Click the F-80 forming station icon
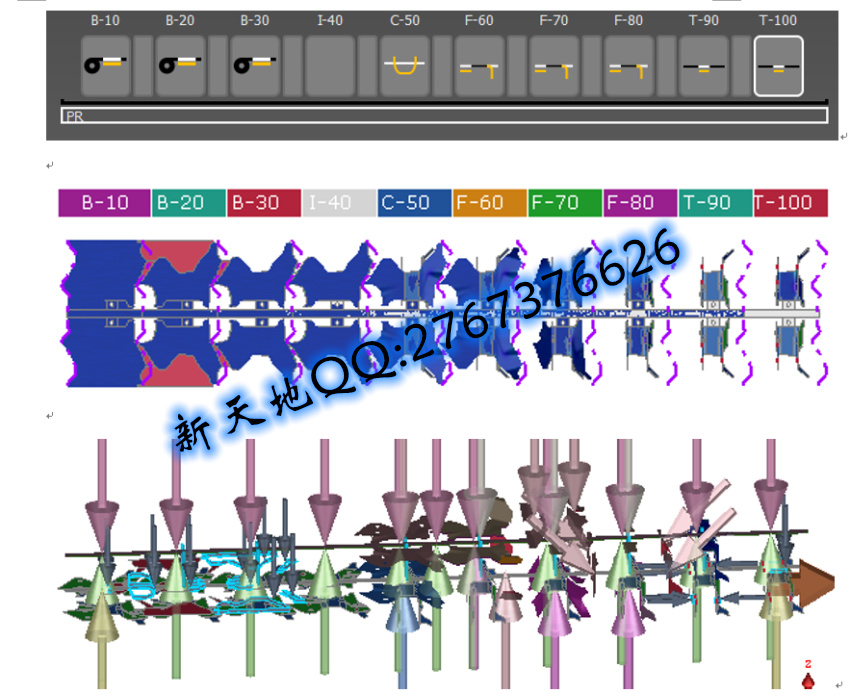Screen dimensions: 850x693 [x=629, y=66]
